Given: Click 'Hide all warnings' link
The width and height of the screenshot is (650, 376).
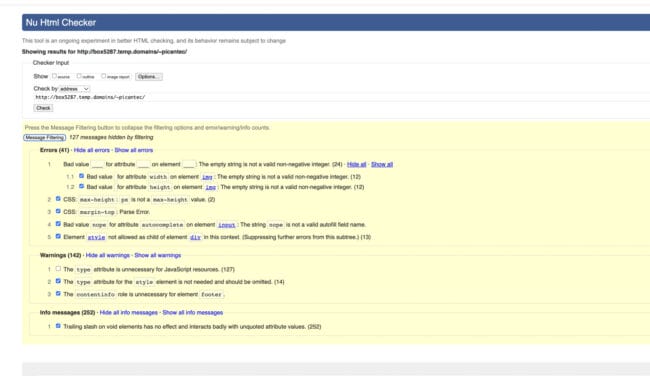Looking at the screenshot, I should pos(108,255).
